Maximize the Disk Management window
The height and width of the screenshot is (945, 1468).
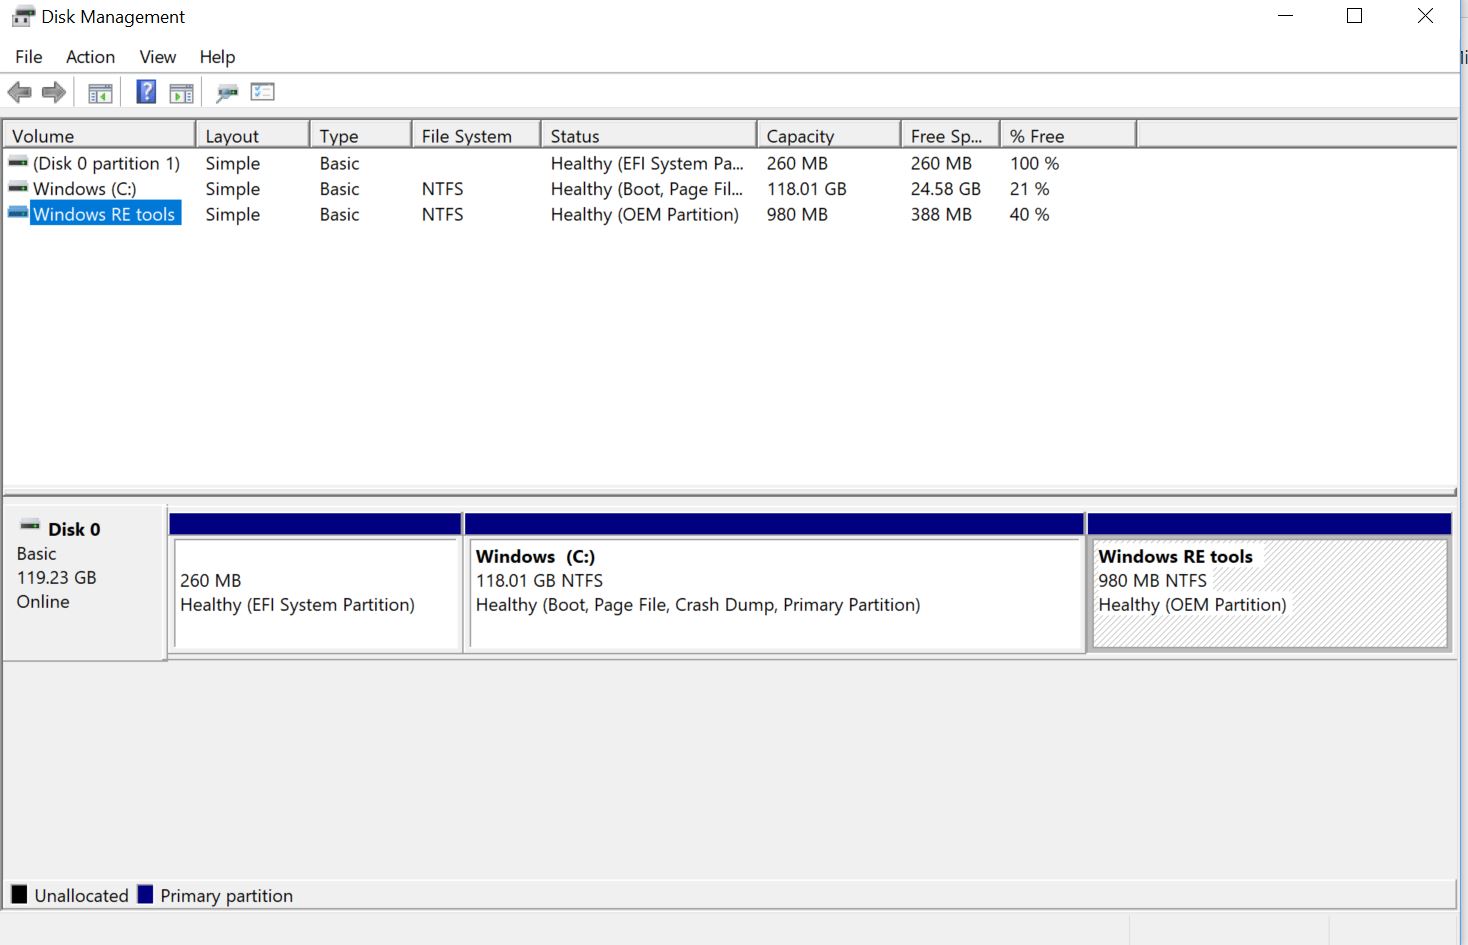click(x=1354, y=16)
